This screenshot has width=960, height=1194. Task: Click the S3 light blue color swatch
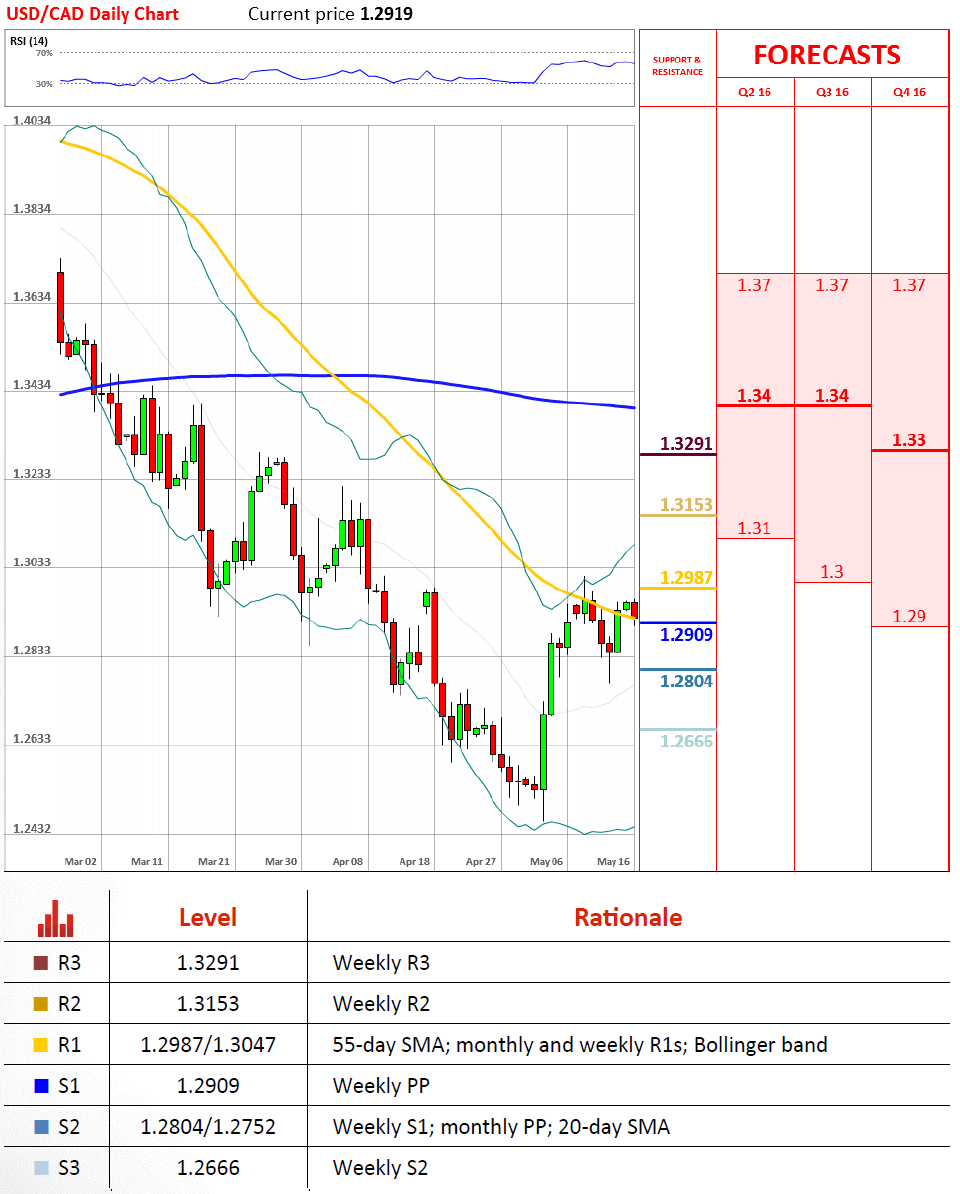(x=41, y=1168)
